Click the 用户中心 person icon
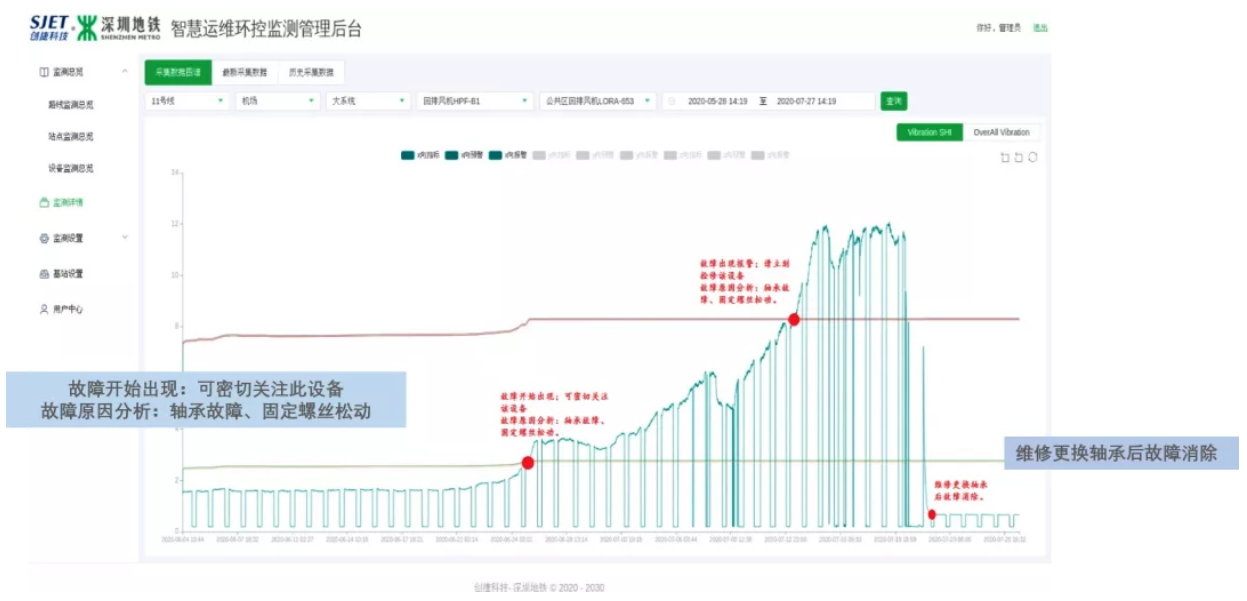The height and width of the screenshot is (601, 1247). (x=44, y=310)
